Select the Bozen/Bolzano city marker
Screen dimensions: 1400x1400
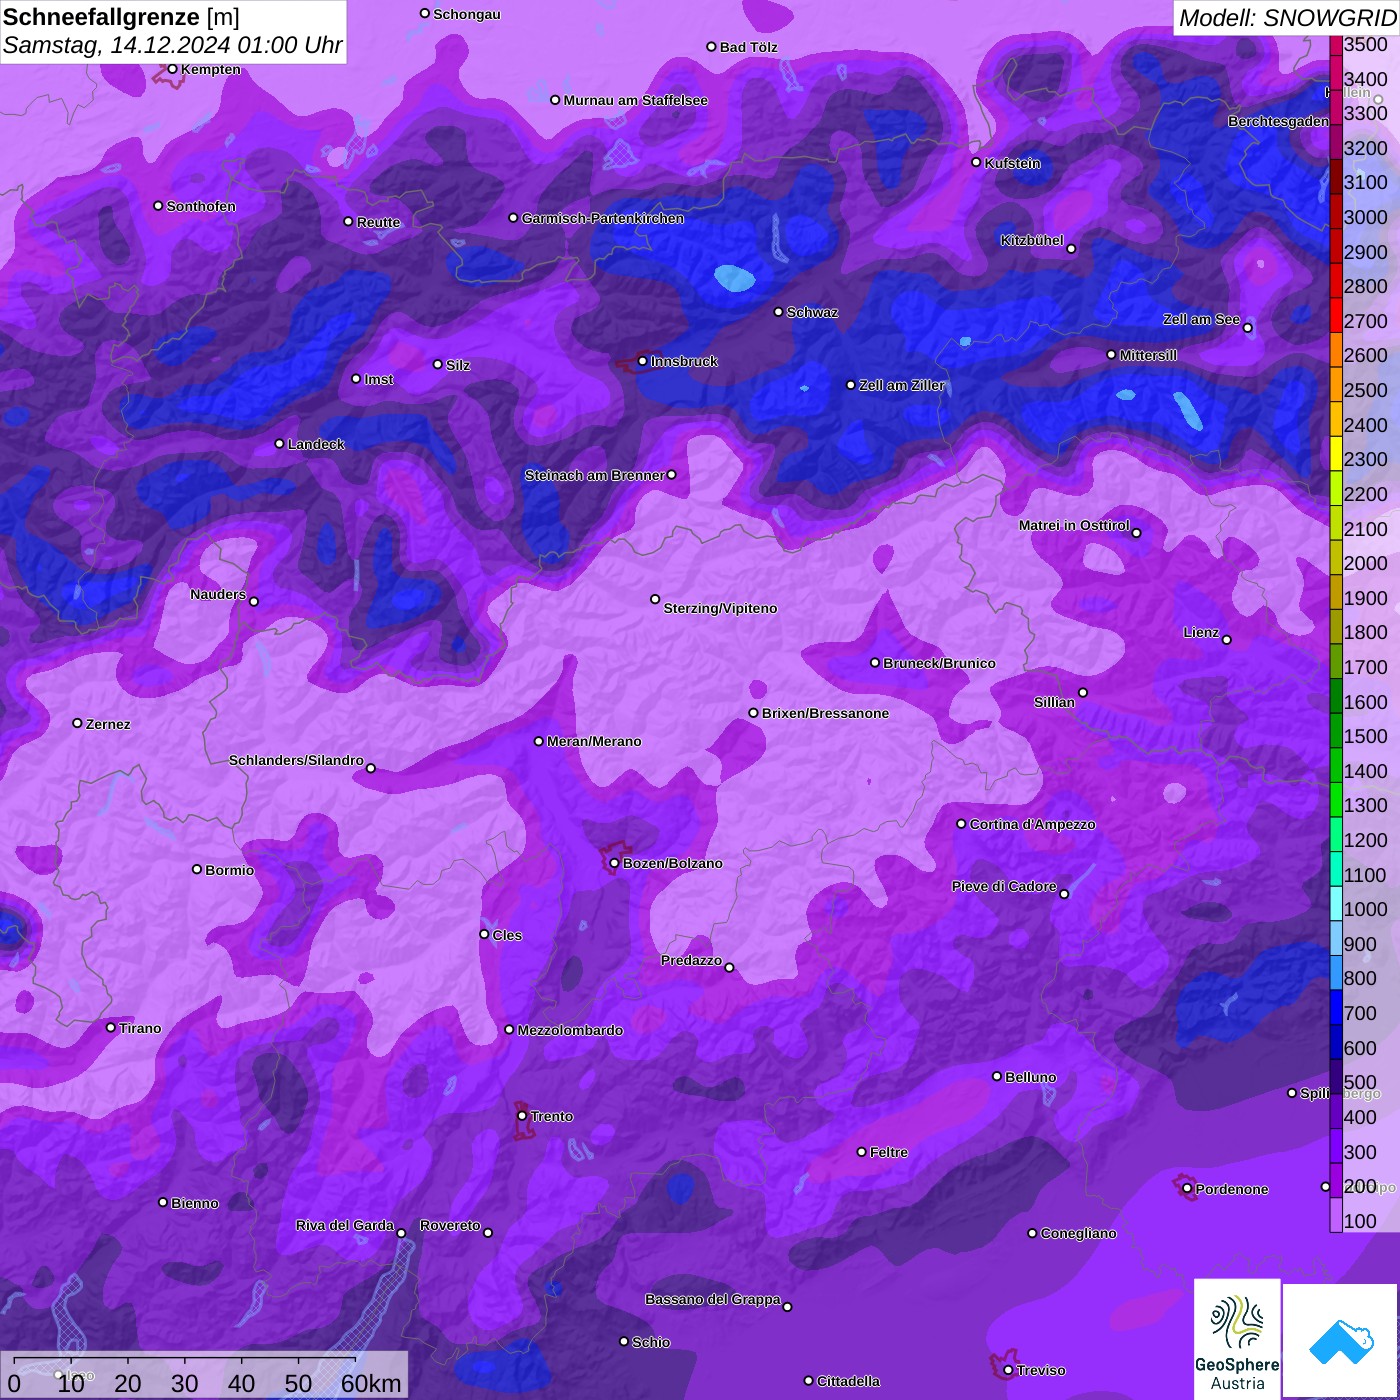[x=615, y=863]
